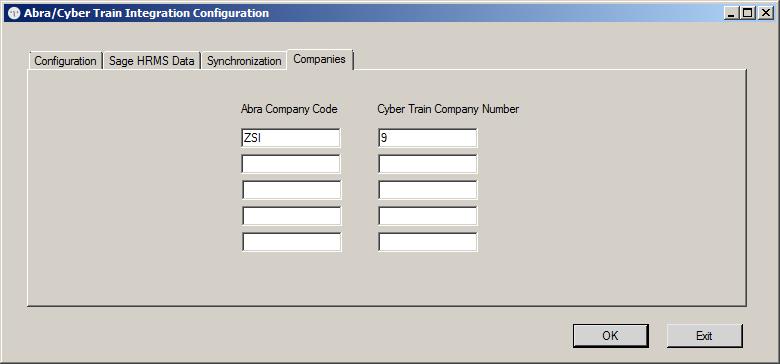Select the third Cyber Train Company Number field
This screenshot has width=780, height=364.
point(428,190)
